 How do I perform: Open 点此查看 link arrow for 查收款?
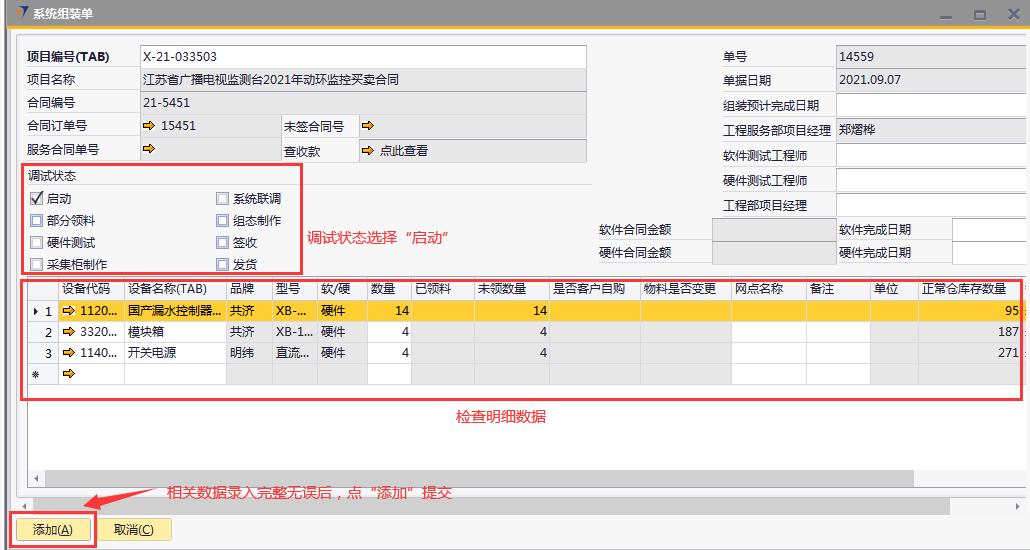[367, 150]
